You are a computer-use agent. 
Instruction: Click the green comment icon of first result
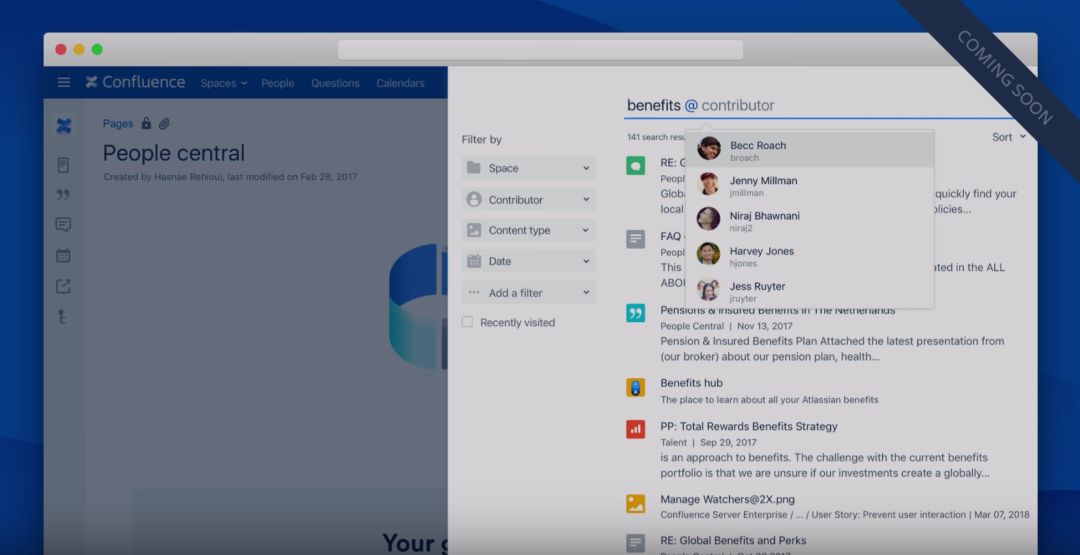[636, 165]
